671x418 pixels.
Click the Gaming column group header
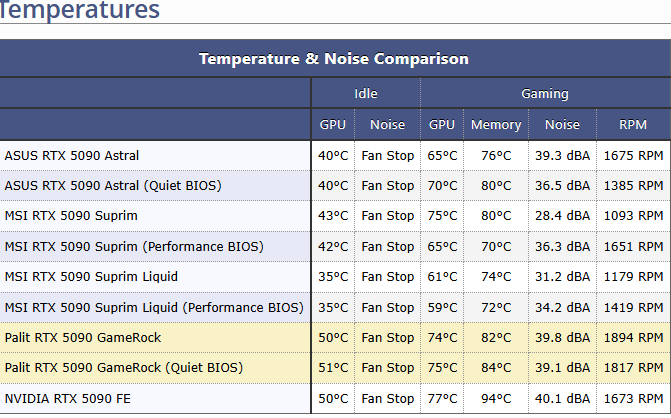point(545,93)
